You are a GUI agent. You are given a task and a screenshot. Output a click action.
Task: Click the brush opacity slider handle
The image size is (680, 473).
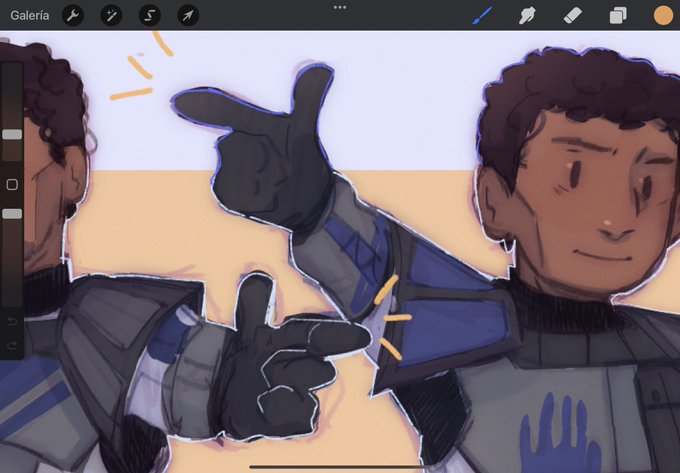(12, 214)
